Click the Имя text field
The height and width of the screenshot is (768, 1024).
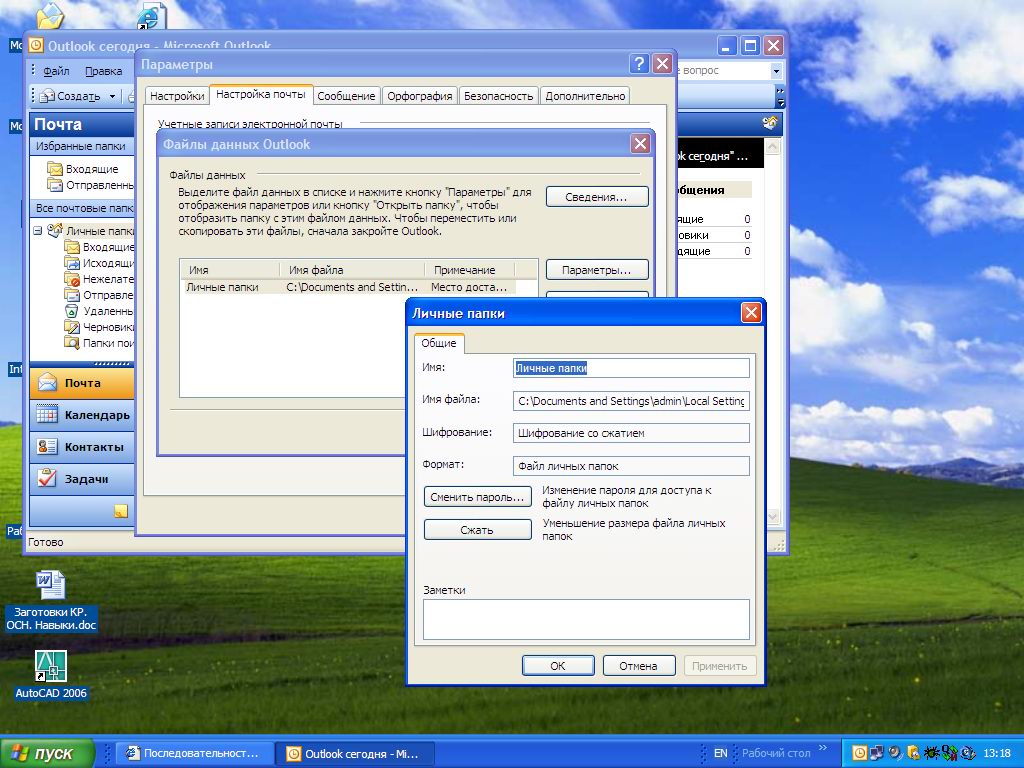click(631, 368)
